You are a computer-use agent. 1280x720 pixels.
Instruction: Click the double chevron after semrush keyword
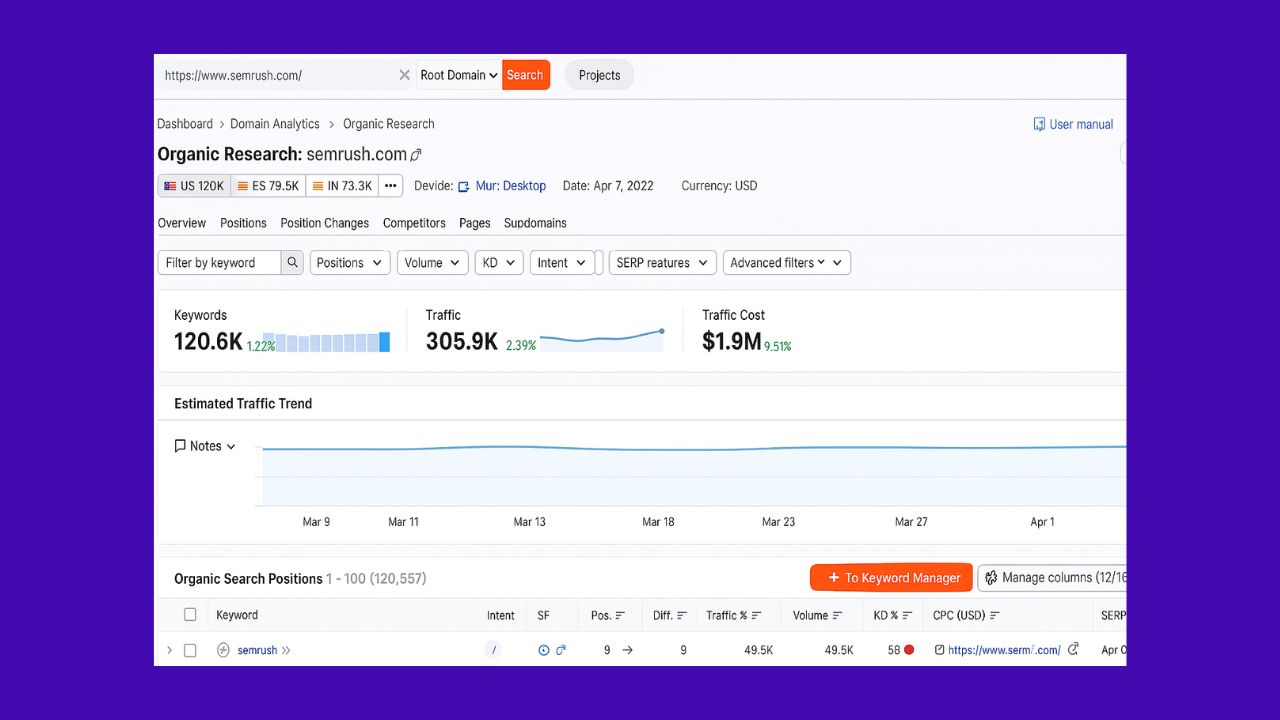(286, 650)
